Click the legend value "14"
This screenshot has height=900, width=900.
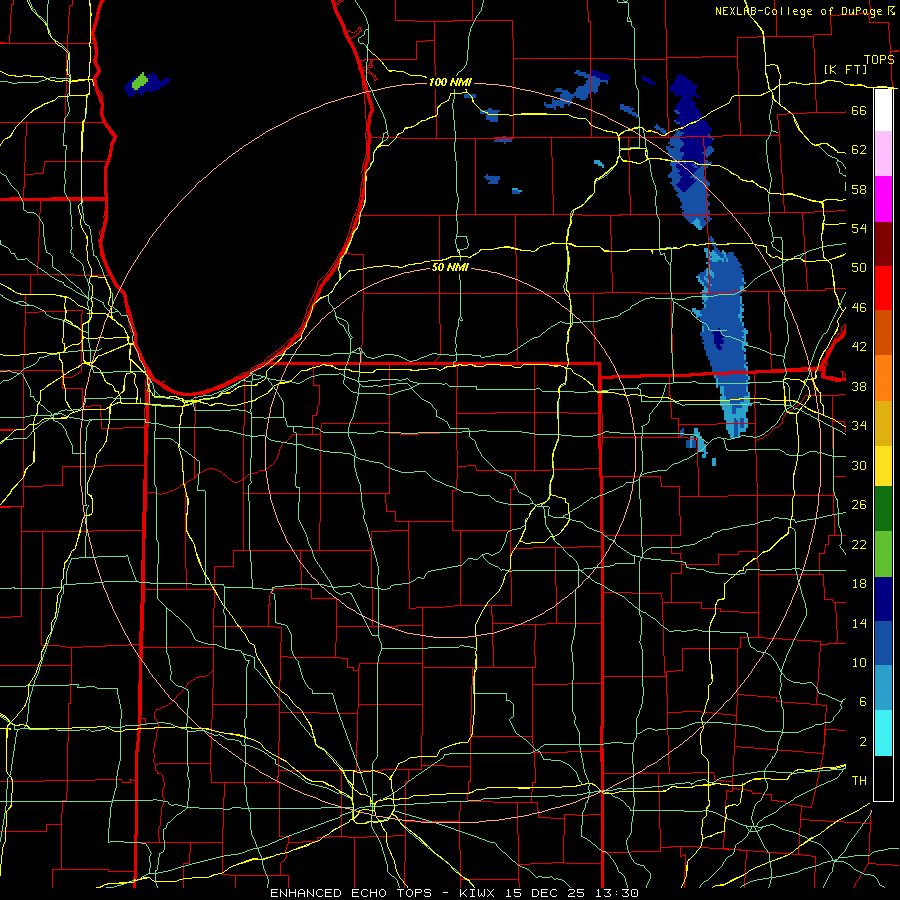859,623
